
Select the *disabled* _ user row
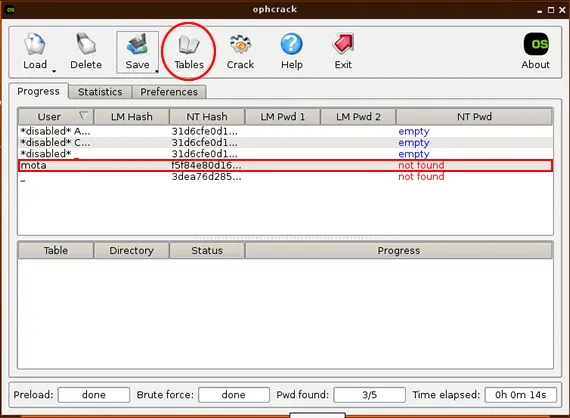tap(285, 154)
